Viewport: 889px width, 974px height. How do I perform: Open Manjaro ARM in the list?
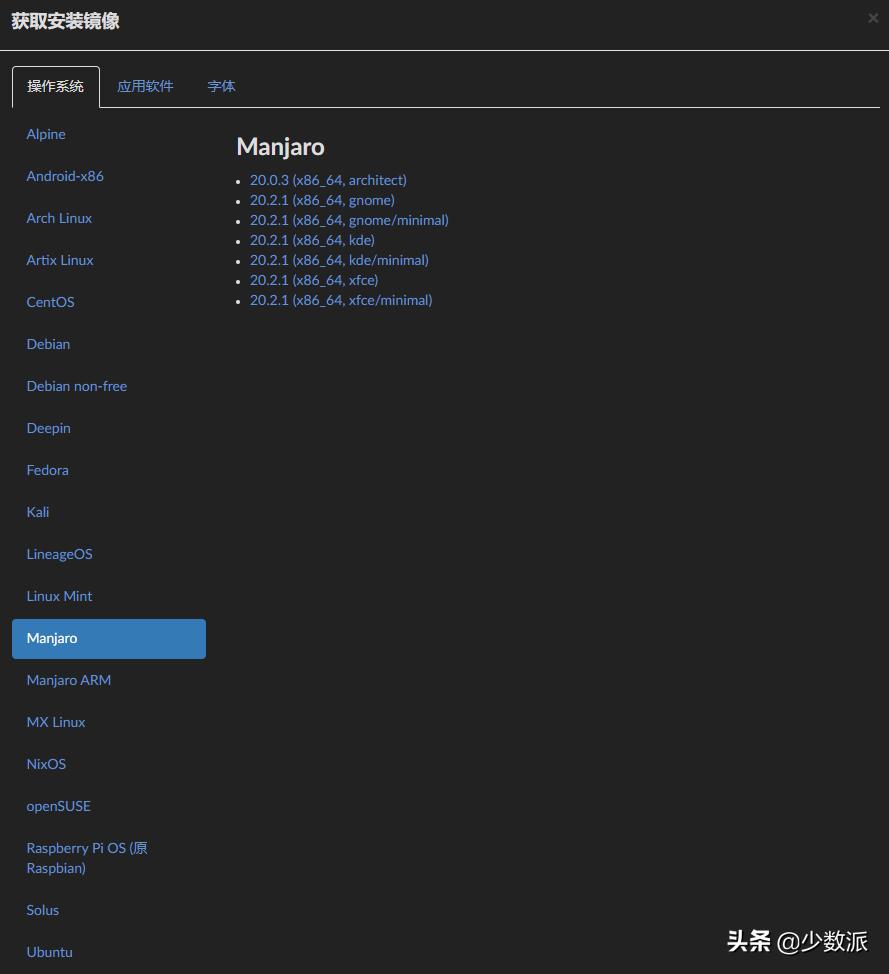pos(69,680)
